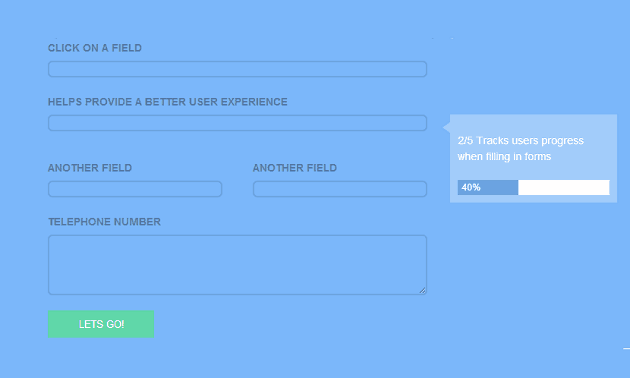Click the 'TELEPHONE NUMBER' label
Image resolution: width=630 pixels, height=378 pixels.
tap(104, 222)
